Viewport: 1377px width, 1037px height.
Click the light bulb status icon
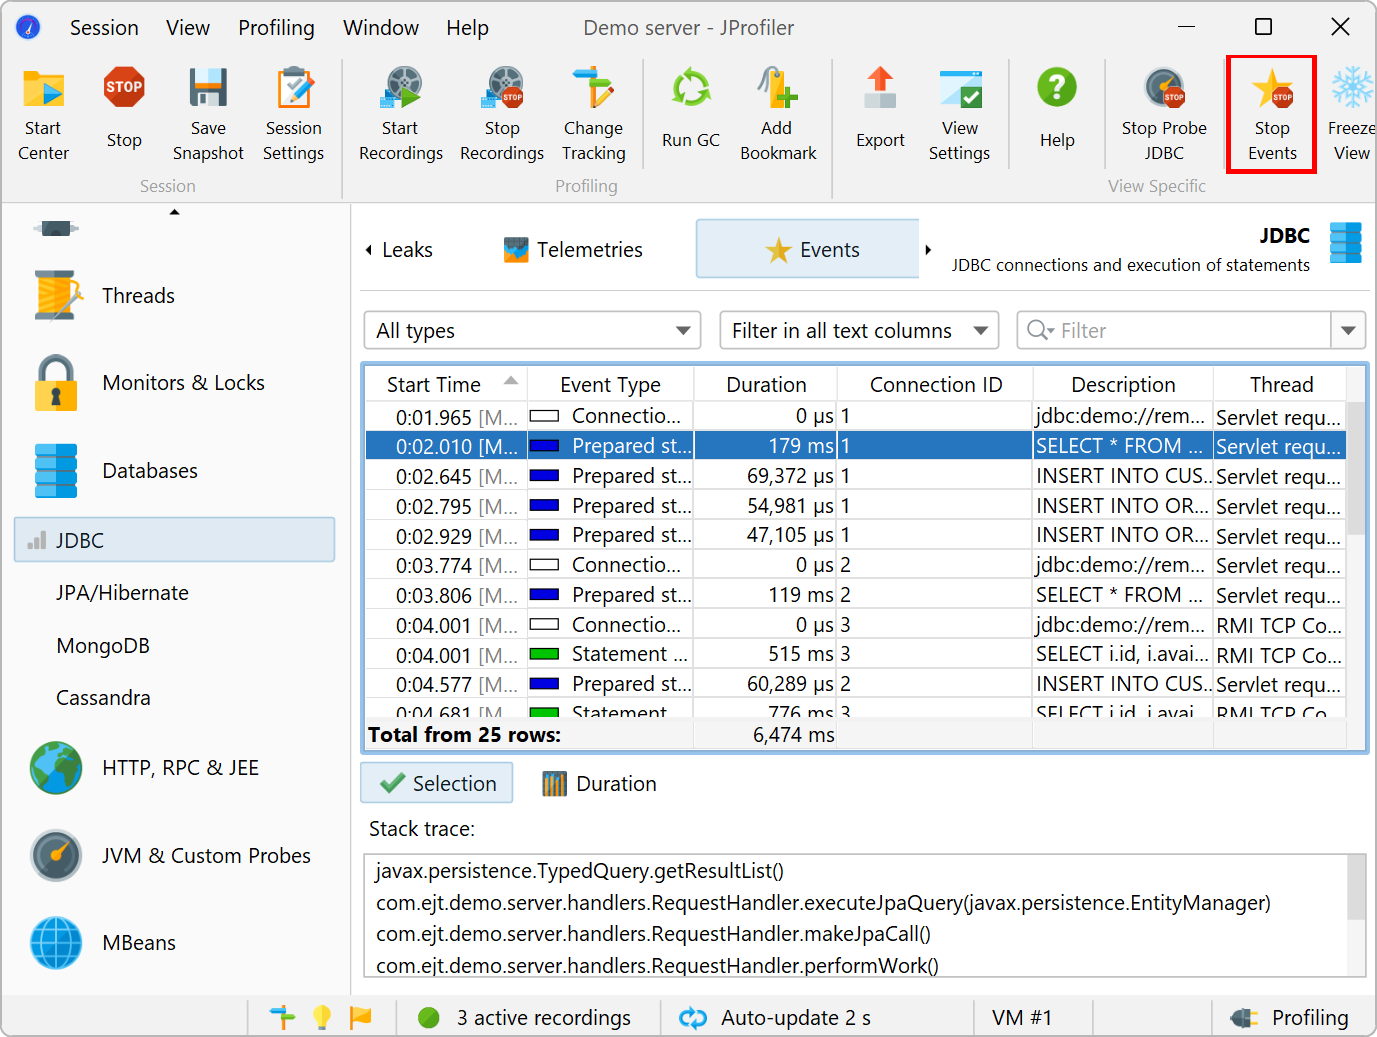tap(322, 1017)
